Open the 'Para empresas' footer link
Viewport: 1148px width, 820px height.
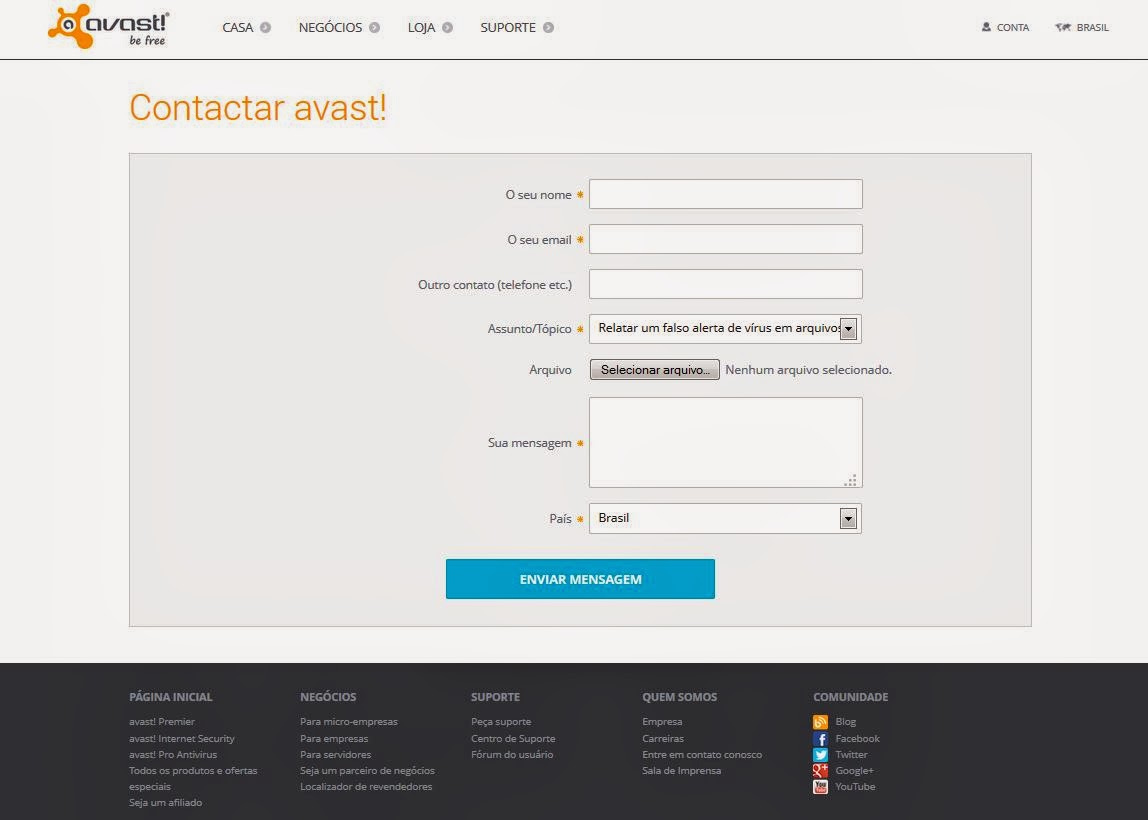(x=334, y=739)
